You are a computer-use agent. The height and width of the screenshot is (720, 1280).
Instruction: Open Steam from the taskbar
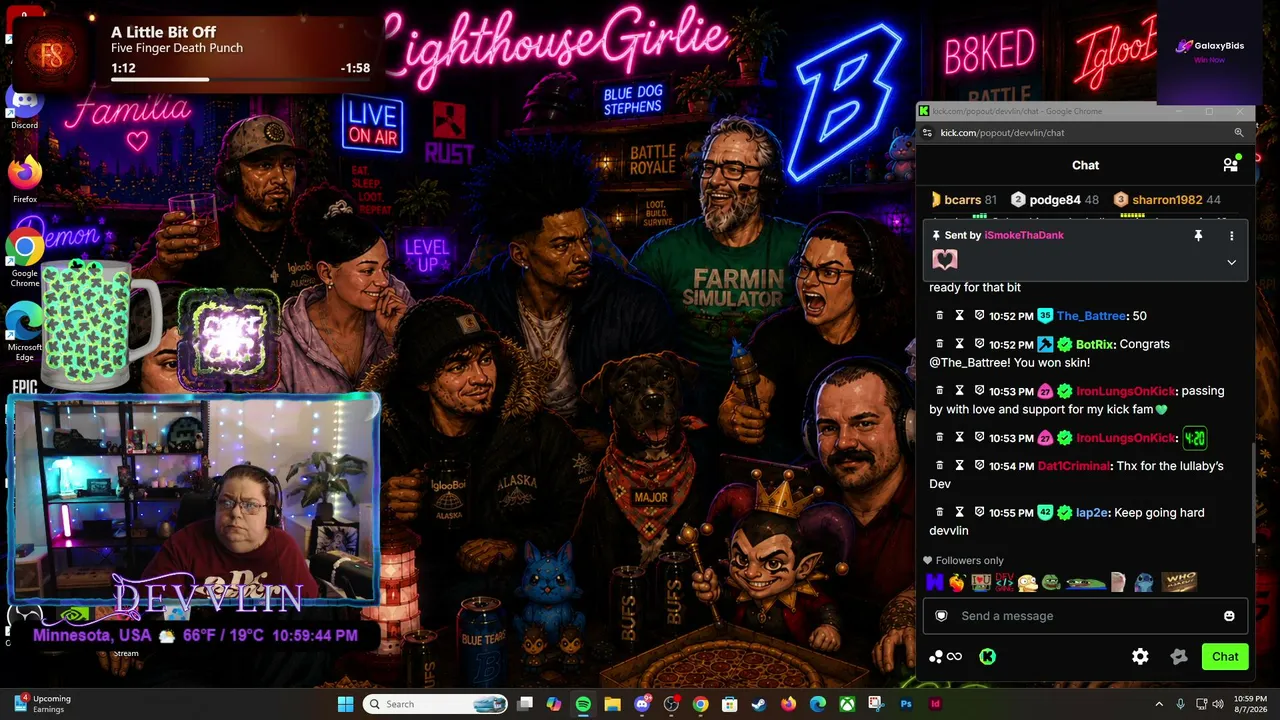(759, 704)
